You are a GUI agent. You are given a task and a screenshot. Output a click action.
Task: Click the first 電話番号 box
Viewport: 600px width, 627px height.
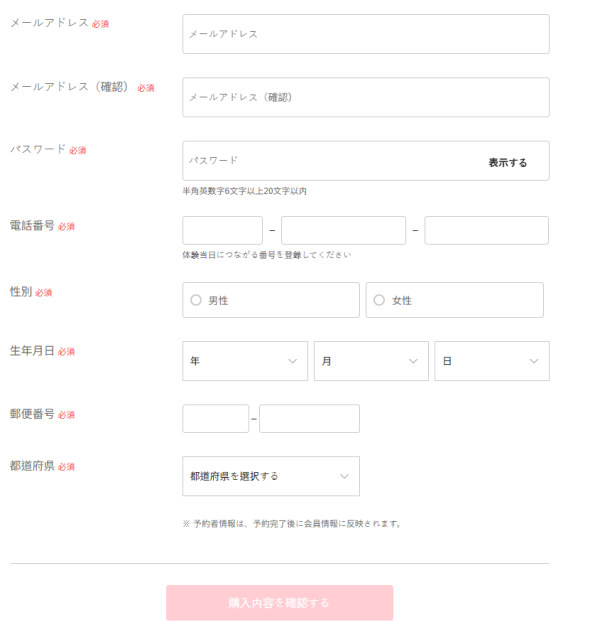222,231
